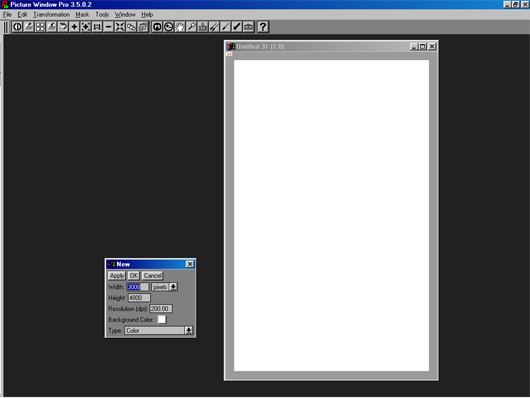The height and width of the screenshot is (398, 530).
Task: Click Apply in the New dialog
Action: [117, 276]
